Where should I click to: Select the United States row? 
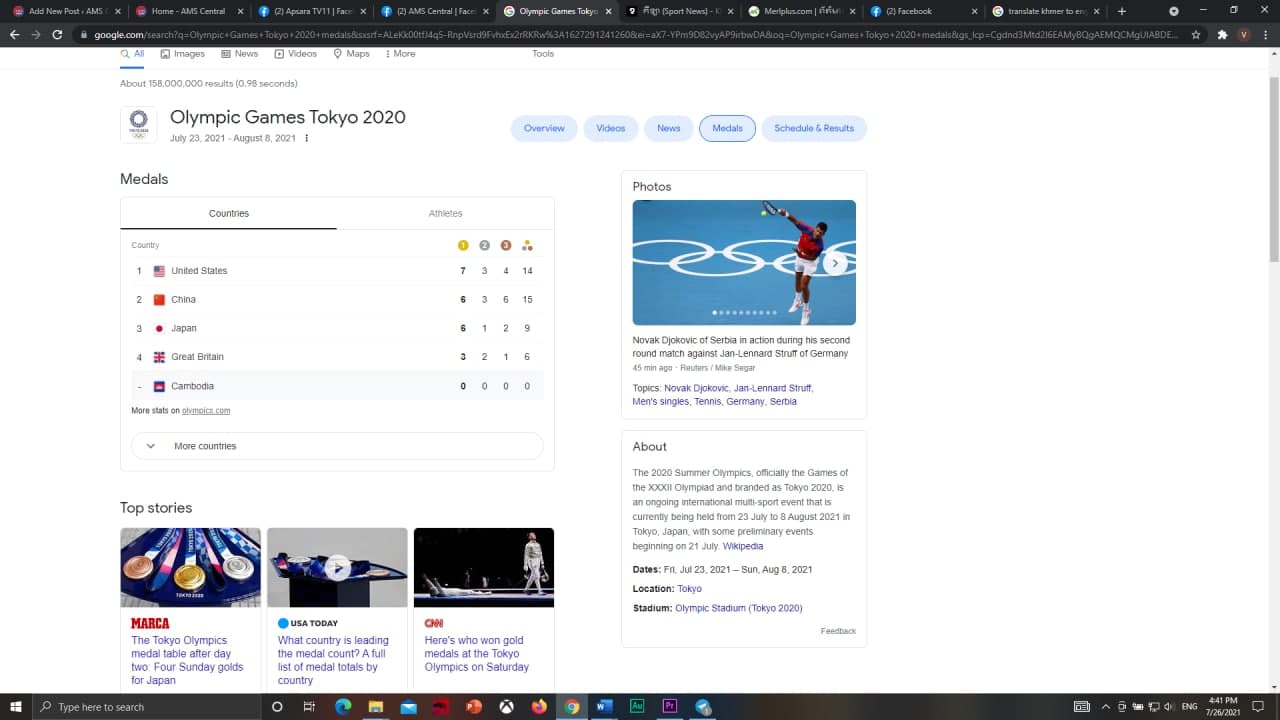pyautogui.click(x=337, y=271)
